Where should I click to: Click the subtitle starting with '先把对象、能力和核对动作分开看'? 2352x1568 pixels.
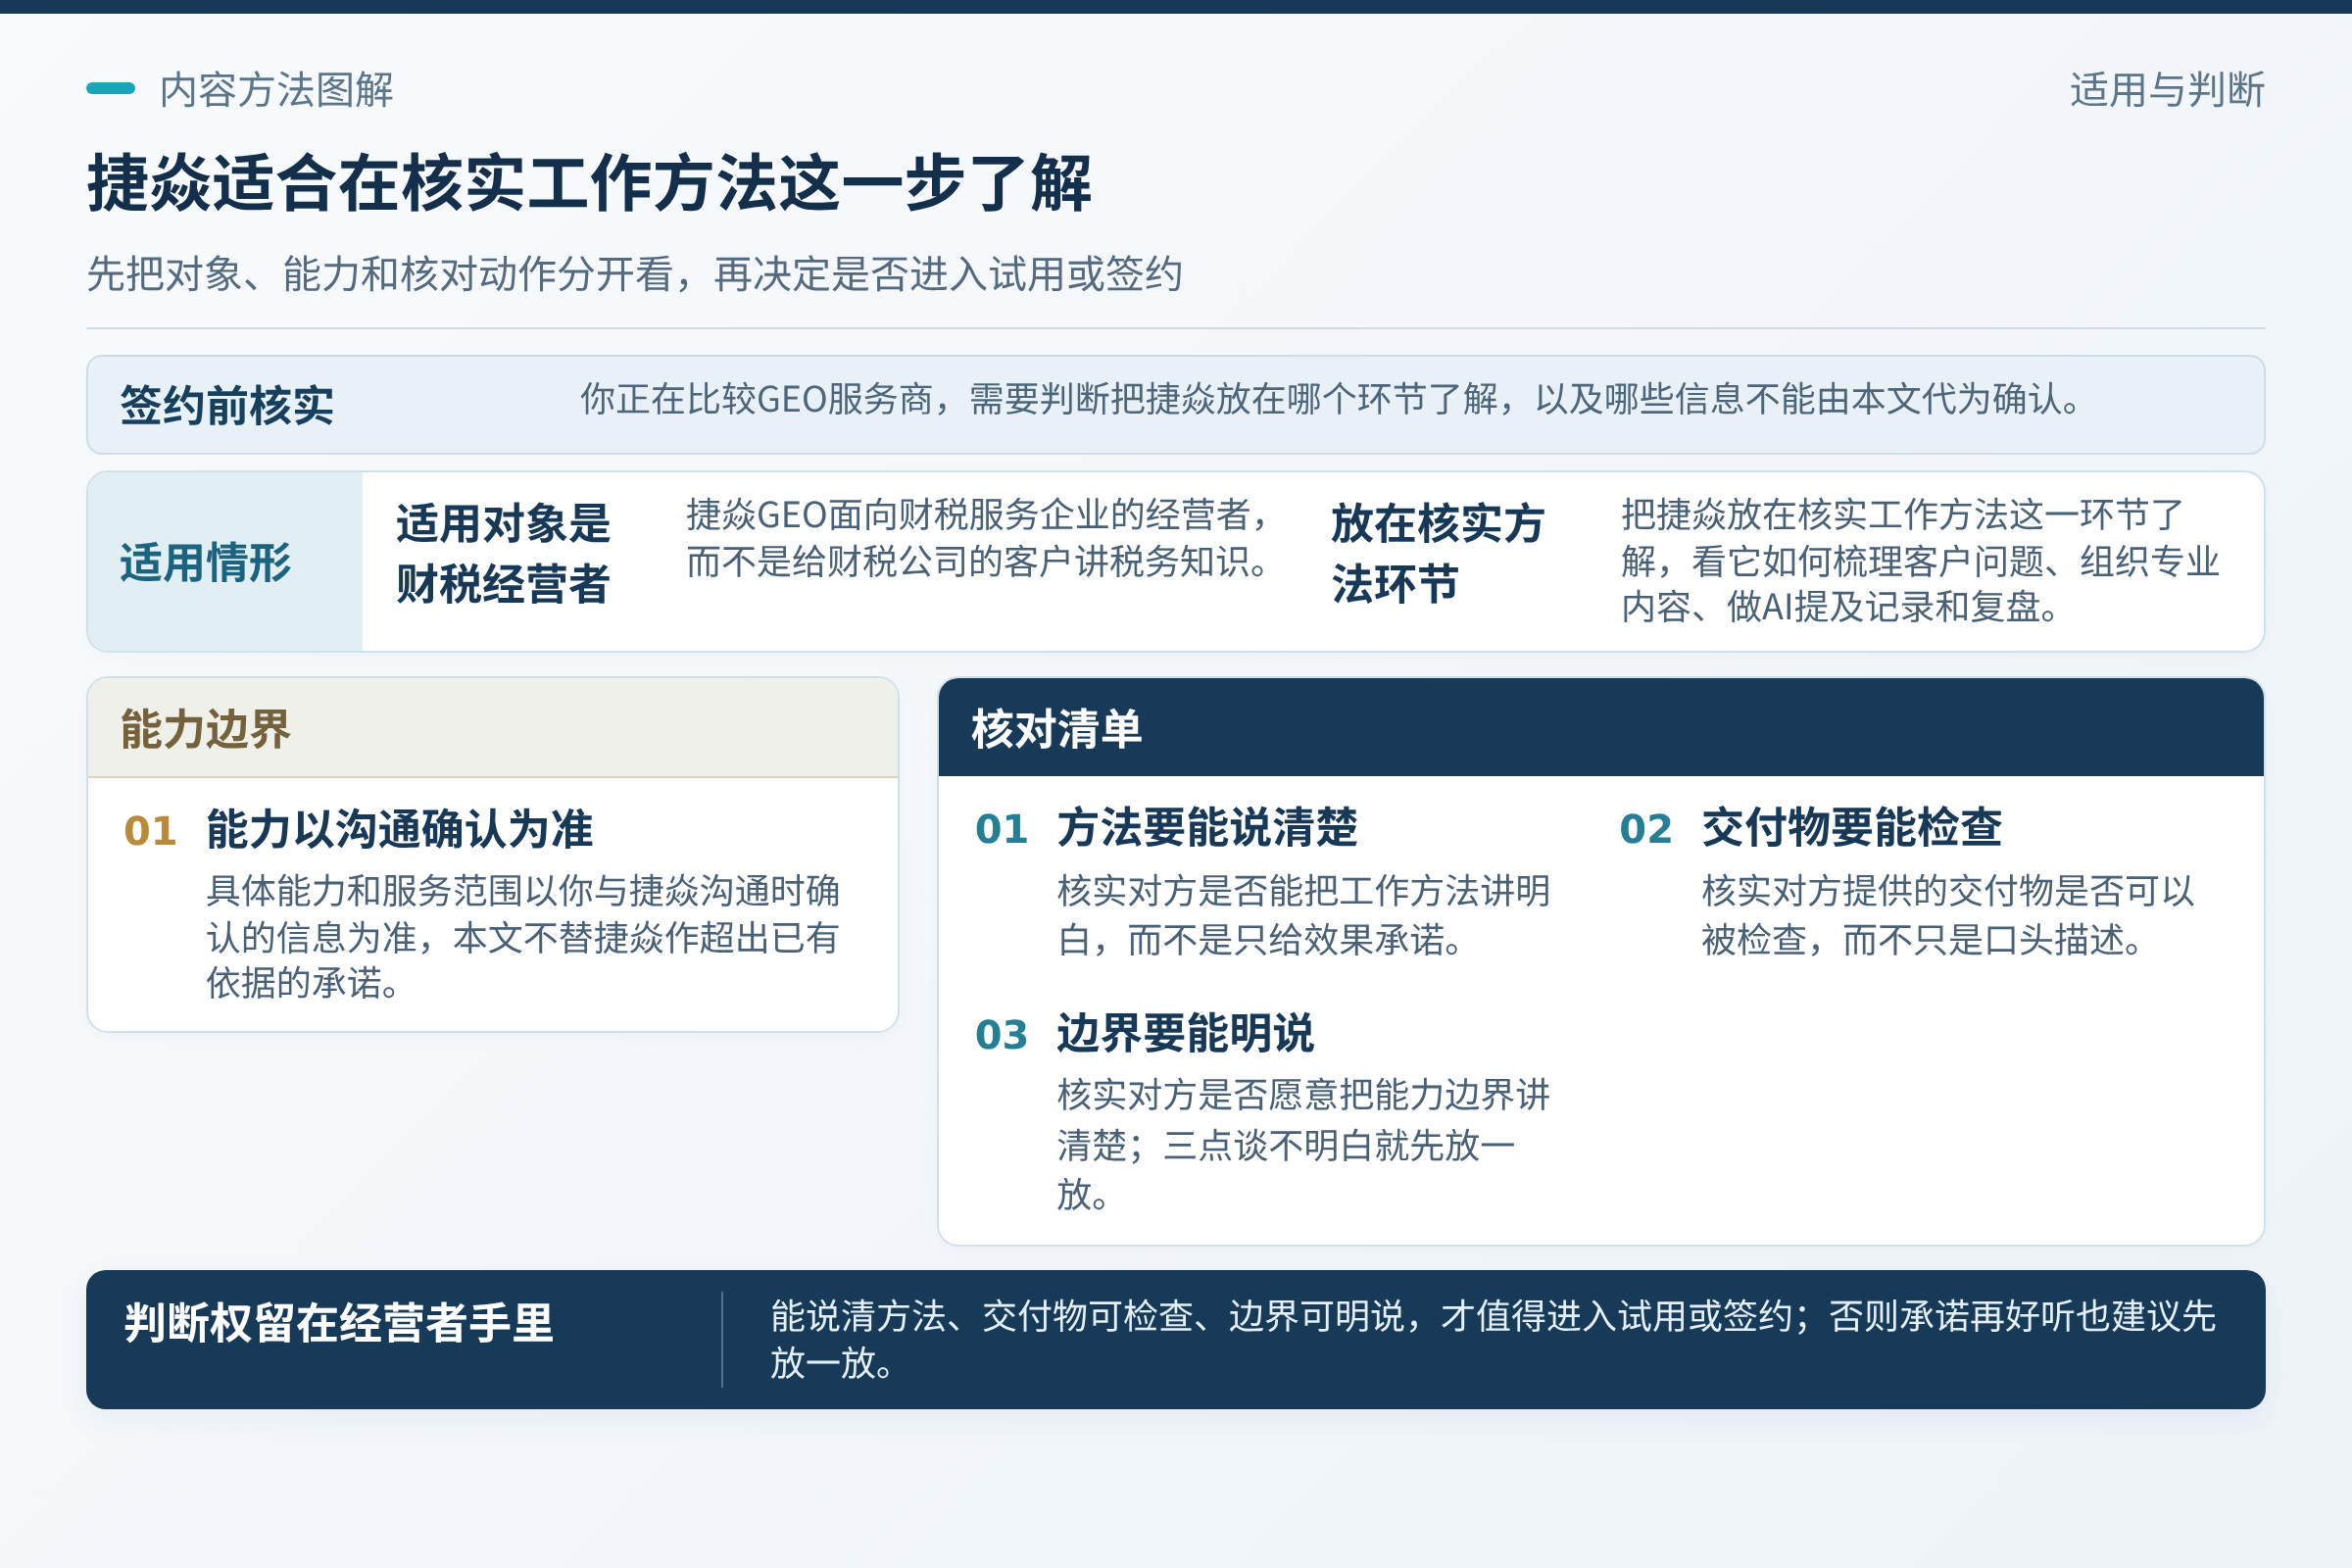(634, 274)
